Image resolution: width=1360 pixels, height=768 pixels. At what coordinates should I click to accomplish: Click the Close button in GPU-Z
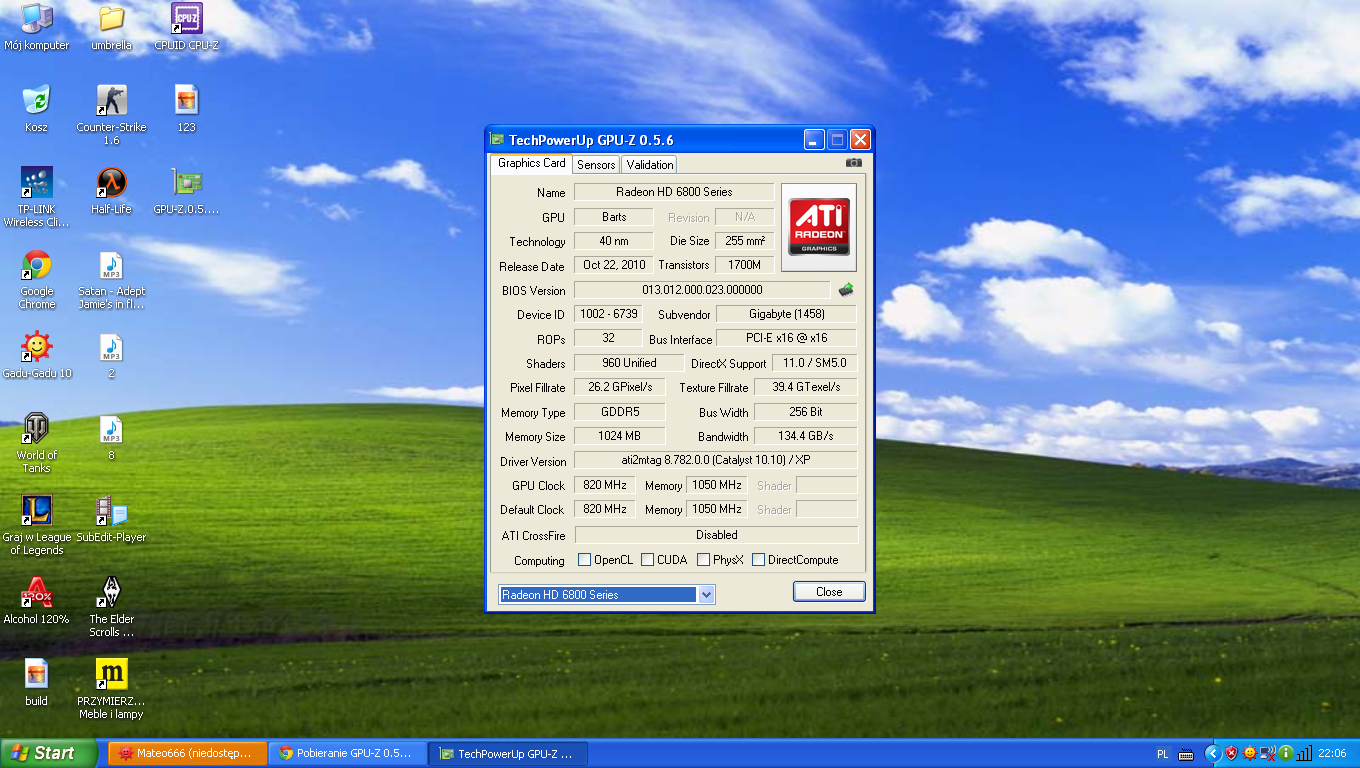pyautogui.click(x=829, y=592)
